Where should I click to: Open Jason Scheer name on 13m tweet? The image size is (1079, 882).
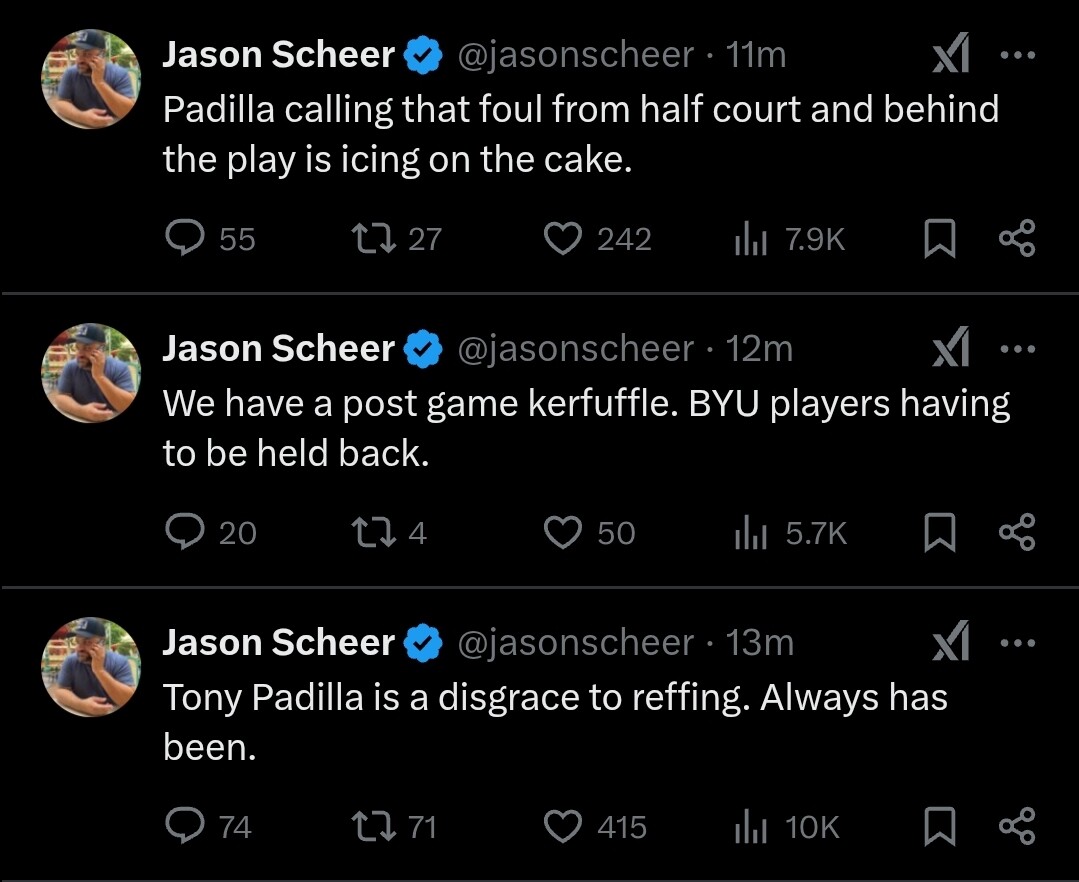pyautogui.click(x=279, y=643)
